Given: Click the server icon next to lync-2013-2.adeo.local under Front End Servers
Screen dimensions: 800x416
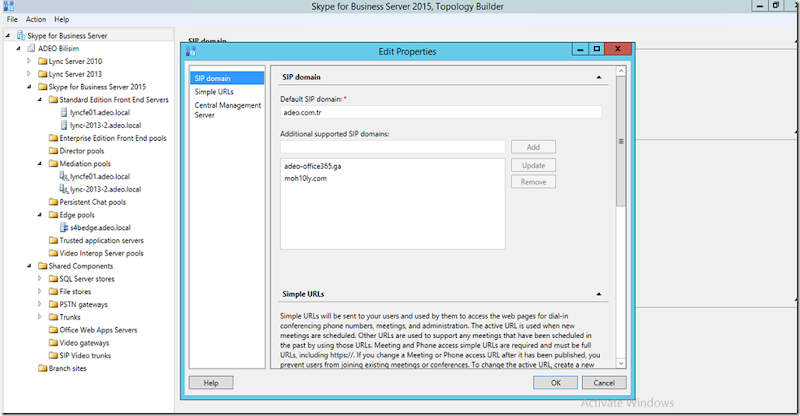Looking at the screenshot, I should (x=64, y=125).
